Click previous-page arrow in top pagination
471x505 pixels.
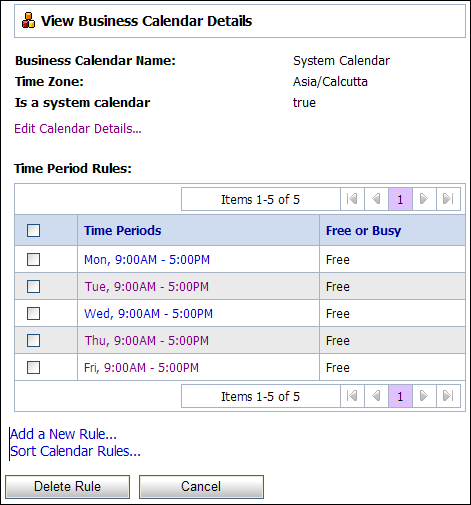376,199
